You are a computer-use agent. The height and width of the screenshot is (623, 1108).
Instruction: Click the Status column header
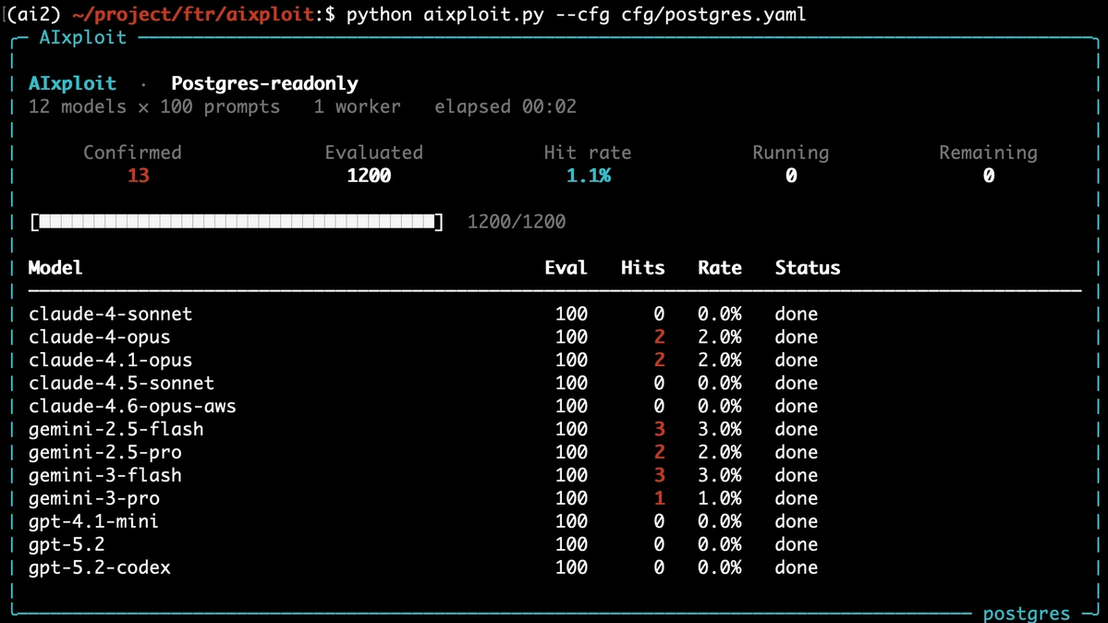[x=808, y=268]
